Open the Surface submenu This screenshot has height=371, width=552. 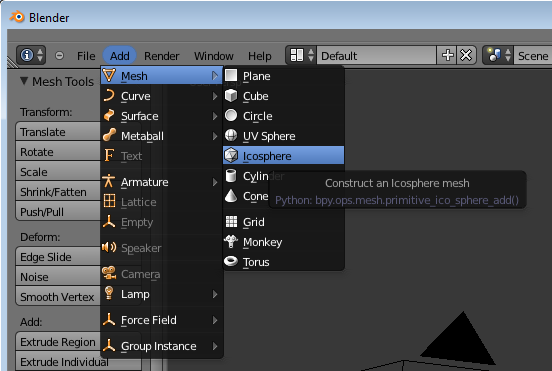[x=162, y=116]
